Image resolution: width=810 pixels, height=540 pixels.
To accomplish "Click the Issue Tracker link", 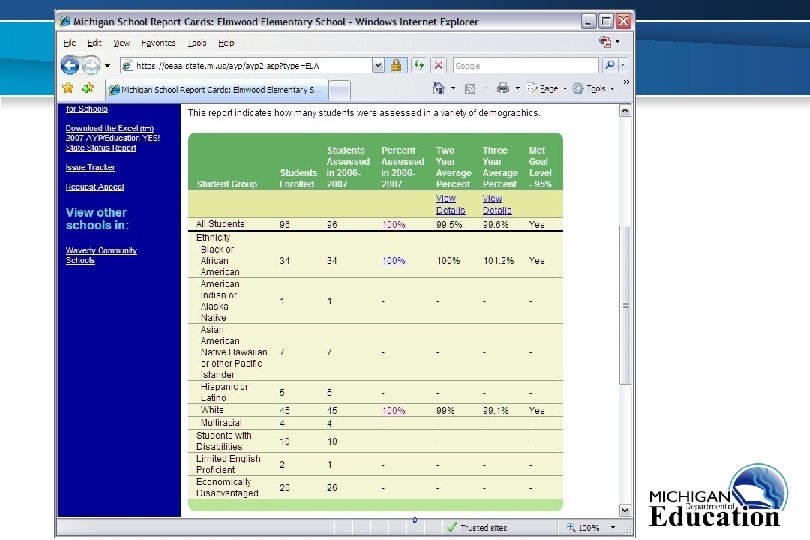I will click(x=90, y=167).
